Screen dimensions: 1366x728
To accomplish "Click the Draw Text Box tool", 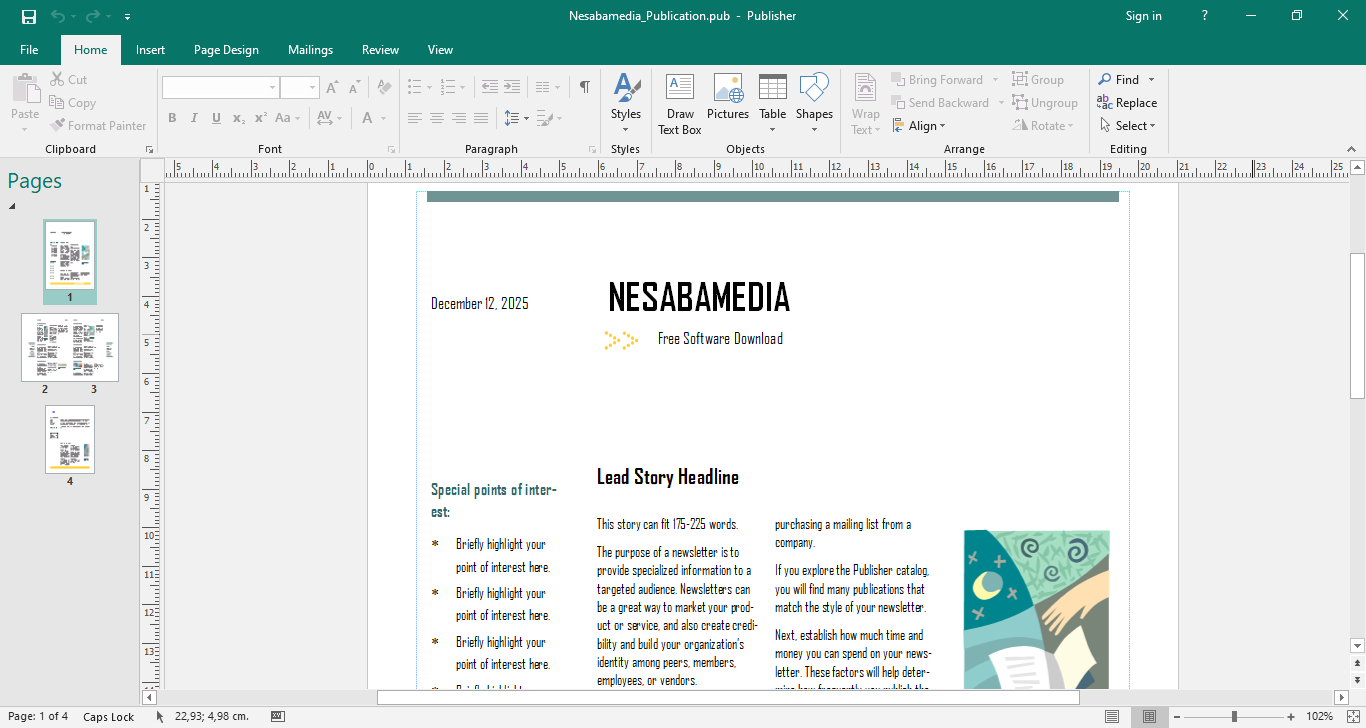I will click(680, 104).
